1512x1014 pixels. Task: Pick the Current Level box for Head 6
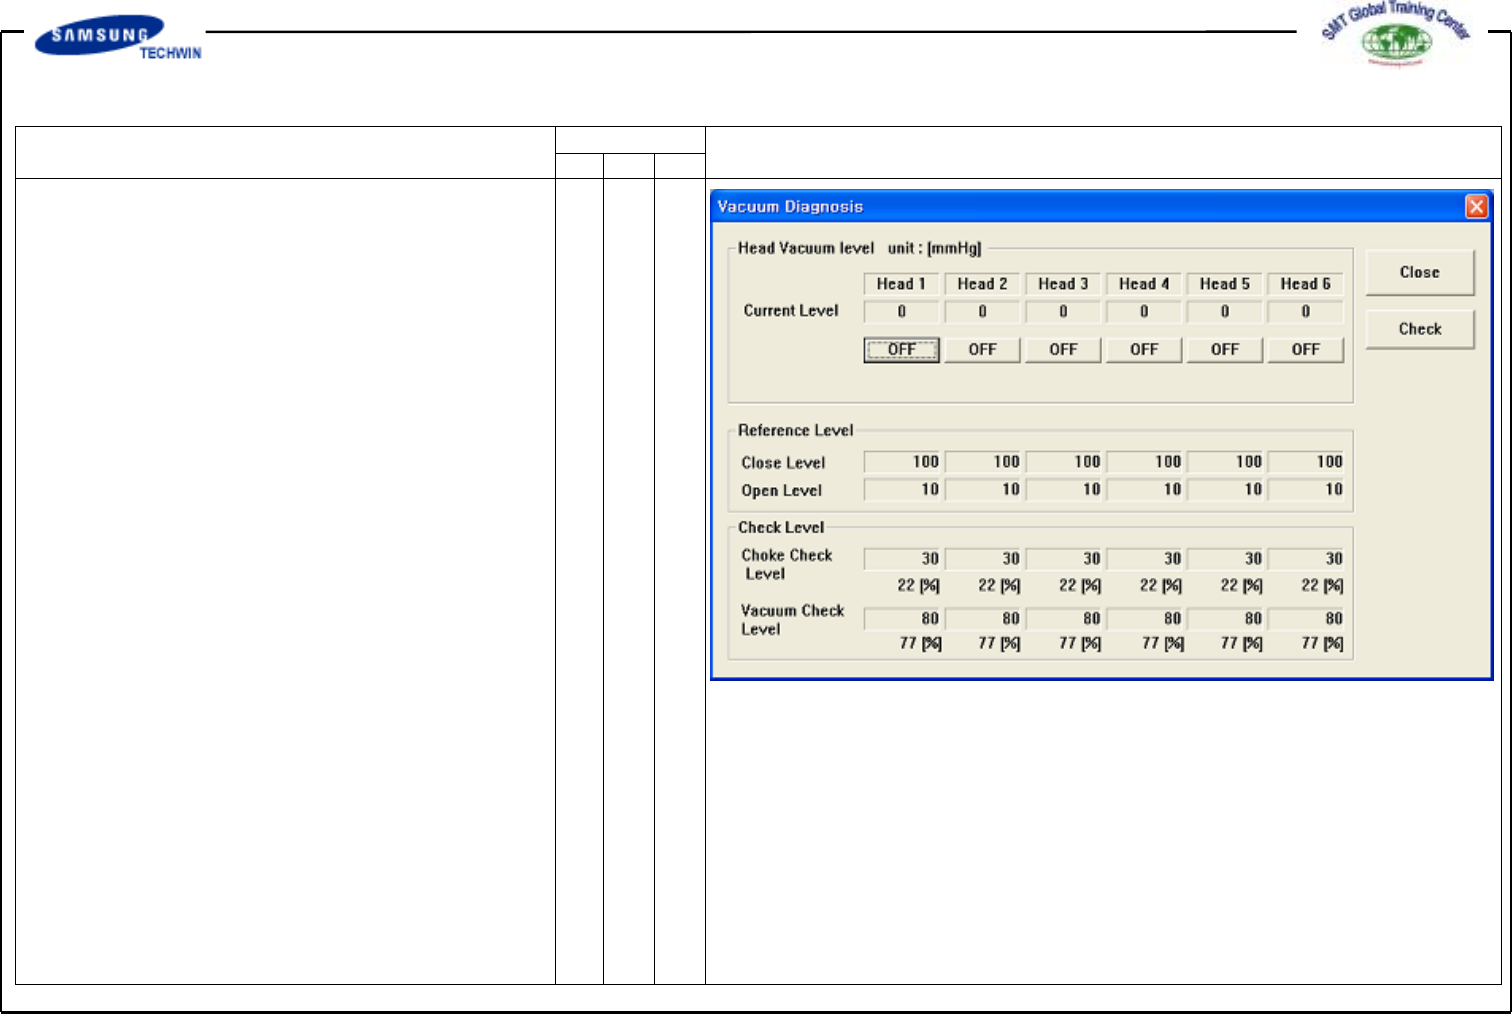coord(1306,312)
